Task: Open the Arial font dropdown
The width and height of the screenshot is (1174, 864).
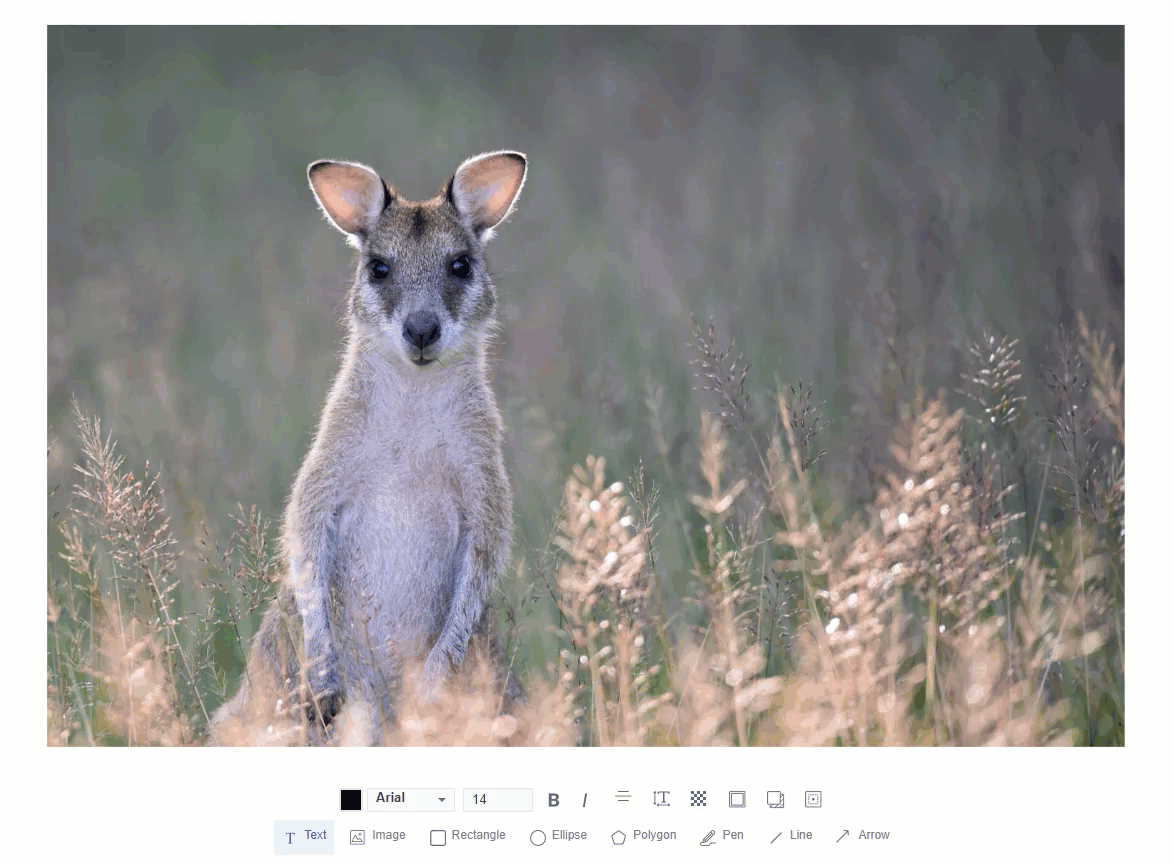Action: (x=410, y=799)
